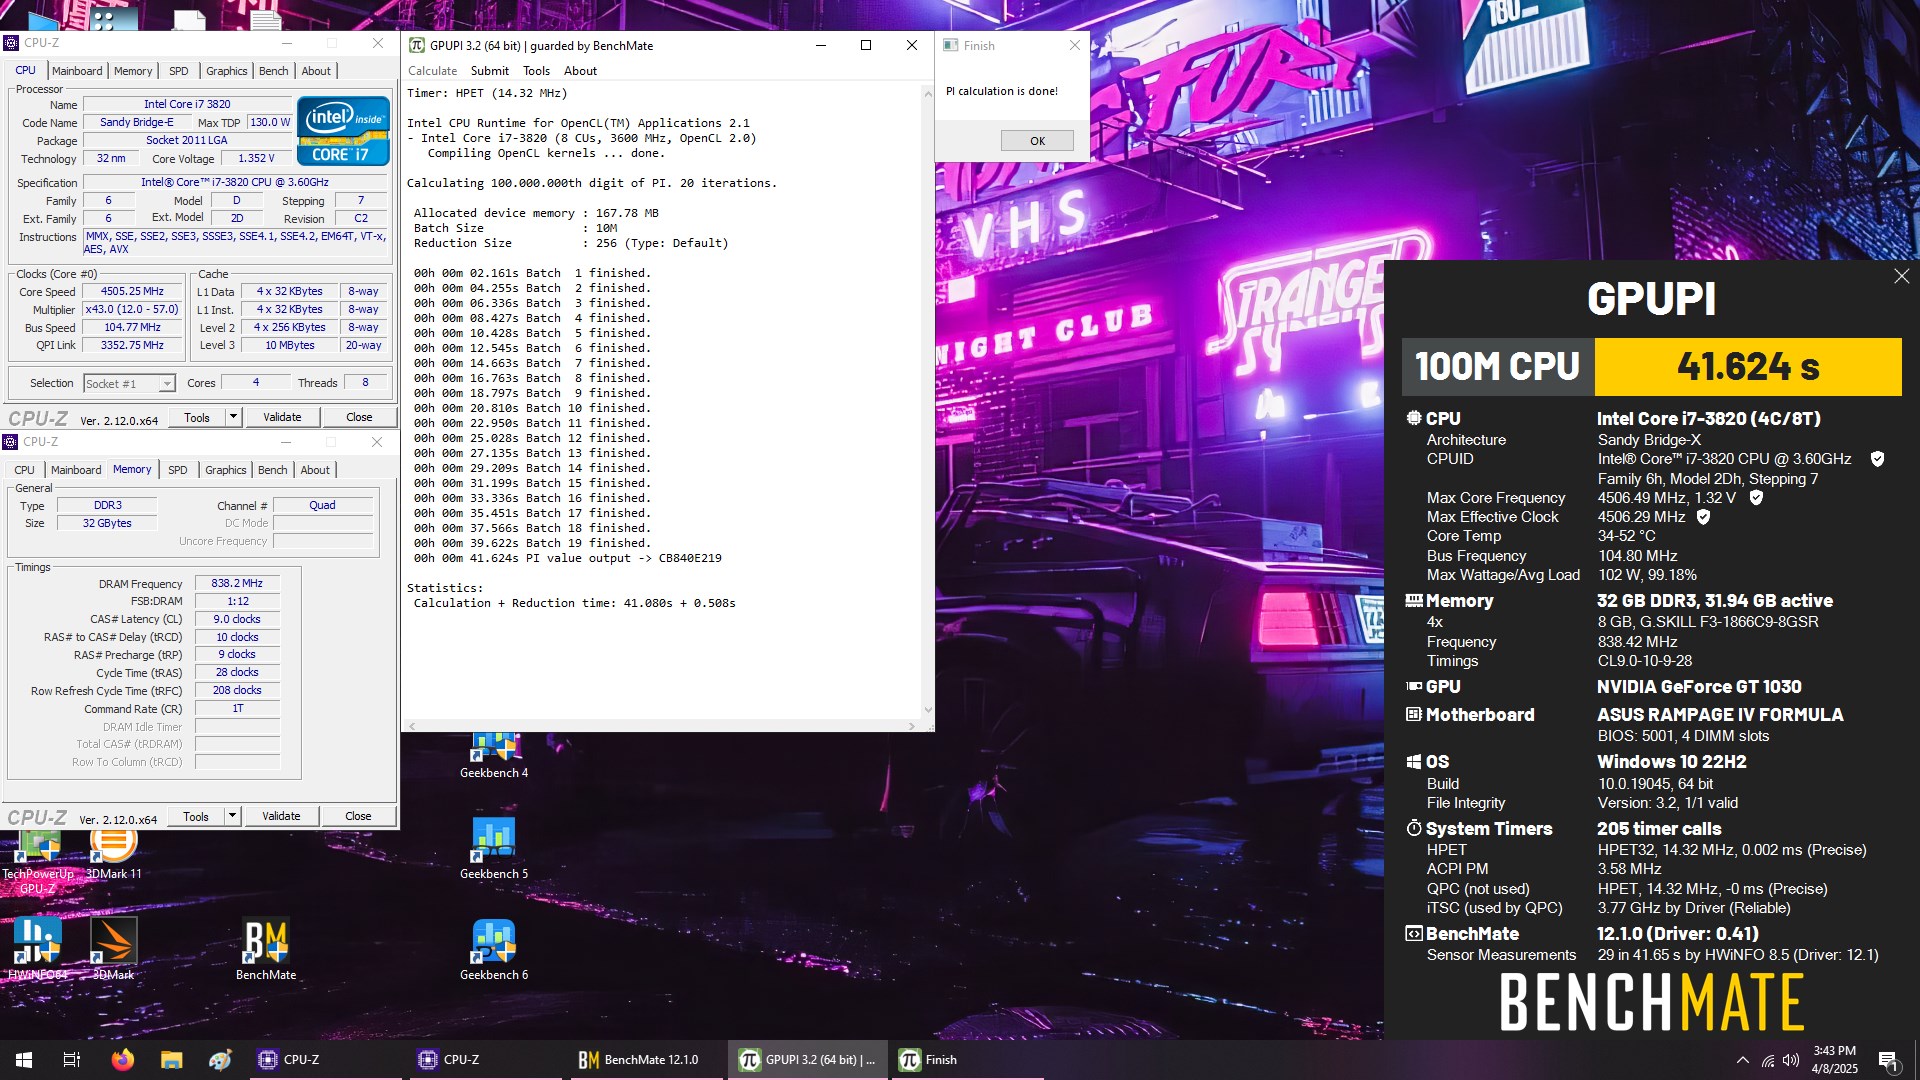Click the Windows Start button
This screenshot has width=1920, height=1080.
click(x=24, y=1060)
